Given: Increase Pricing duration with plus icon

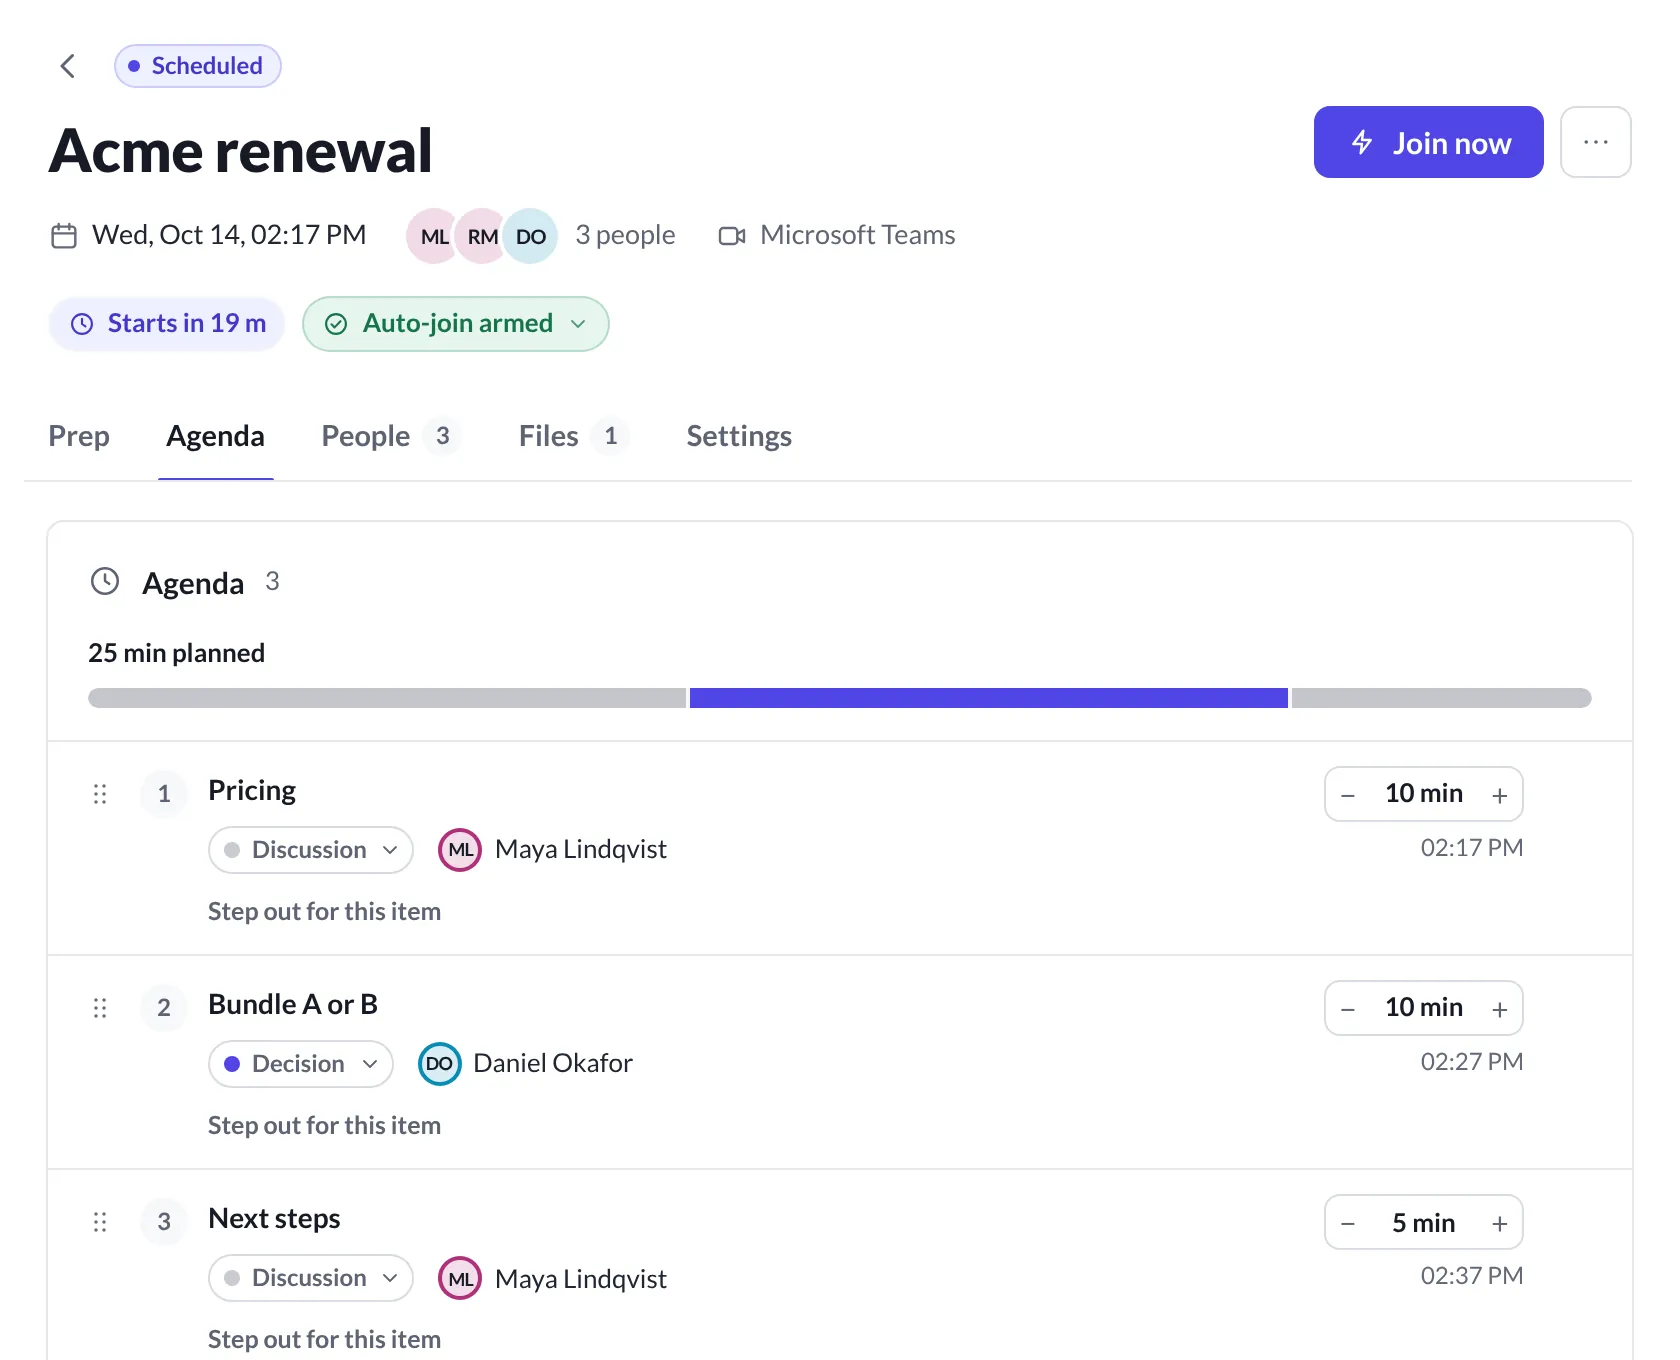Looking at the screenshot, I should click(x=1499, y=795).
